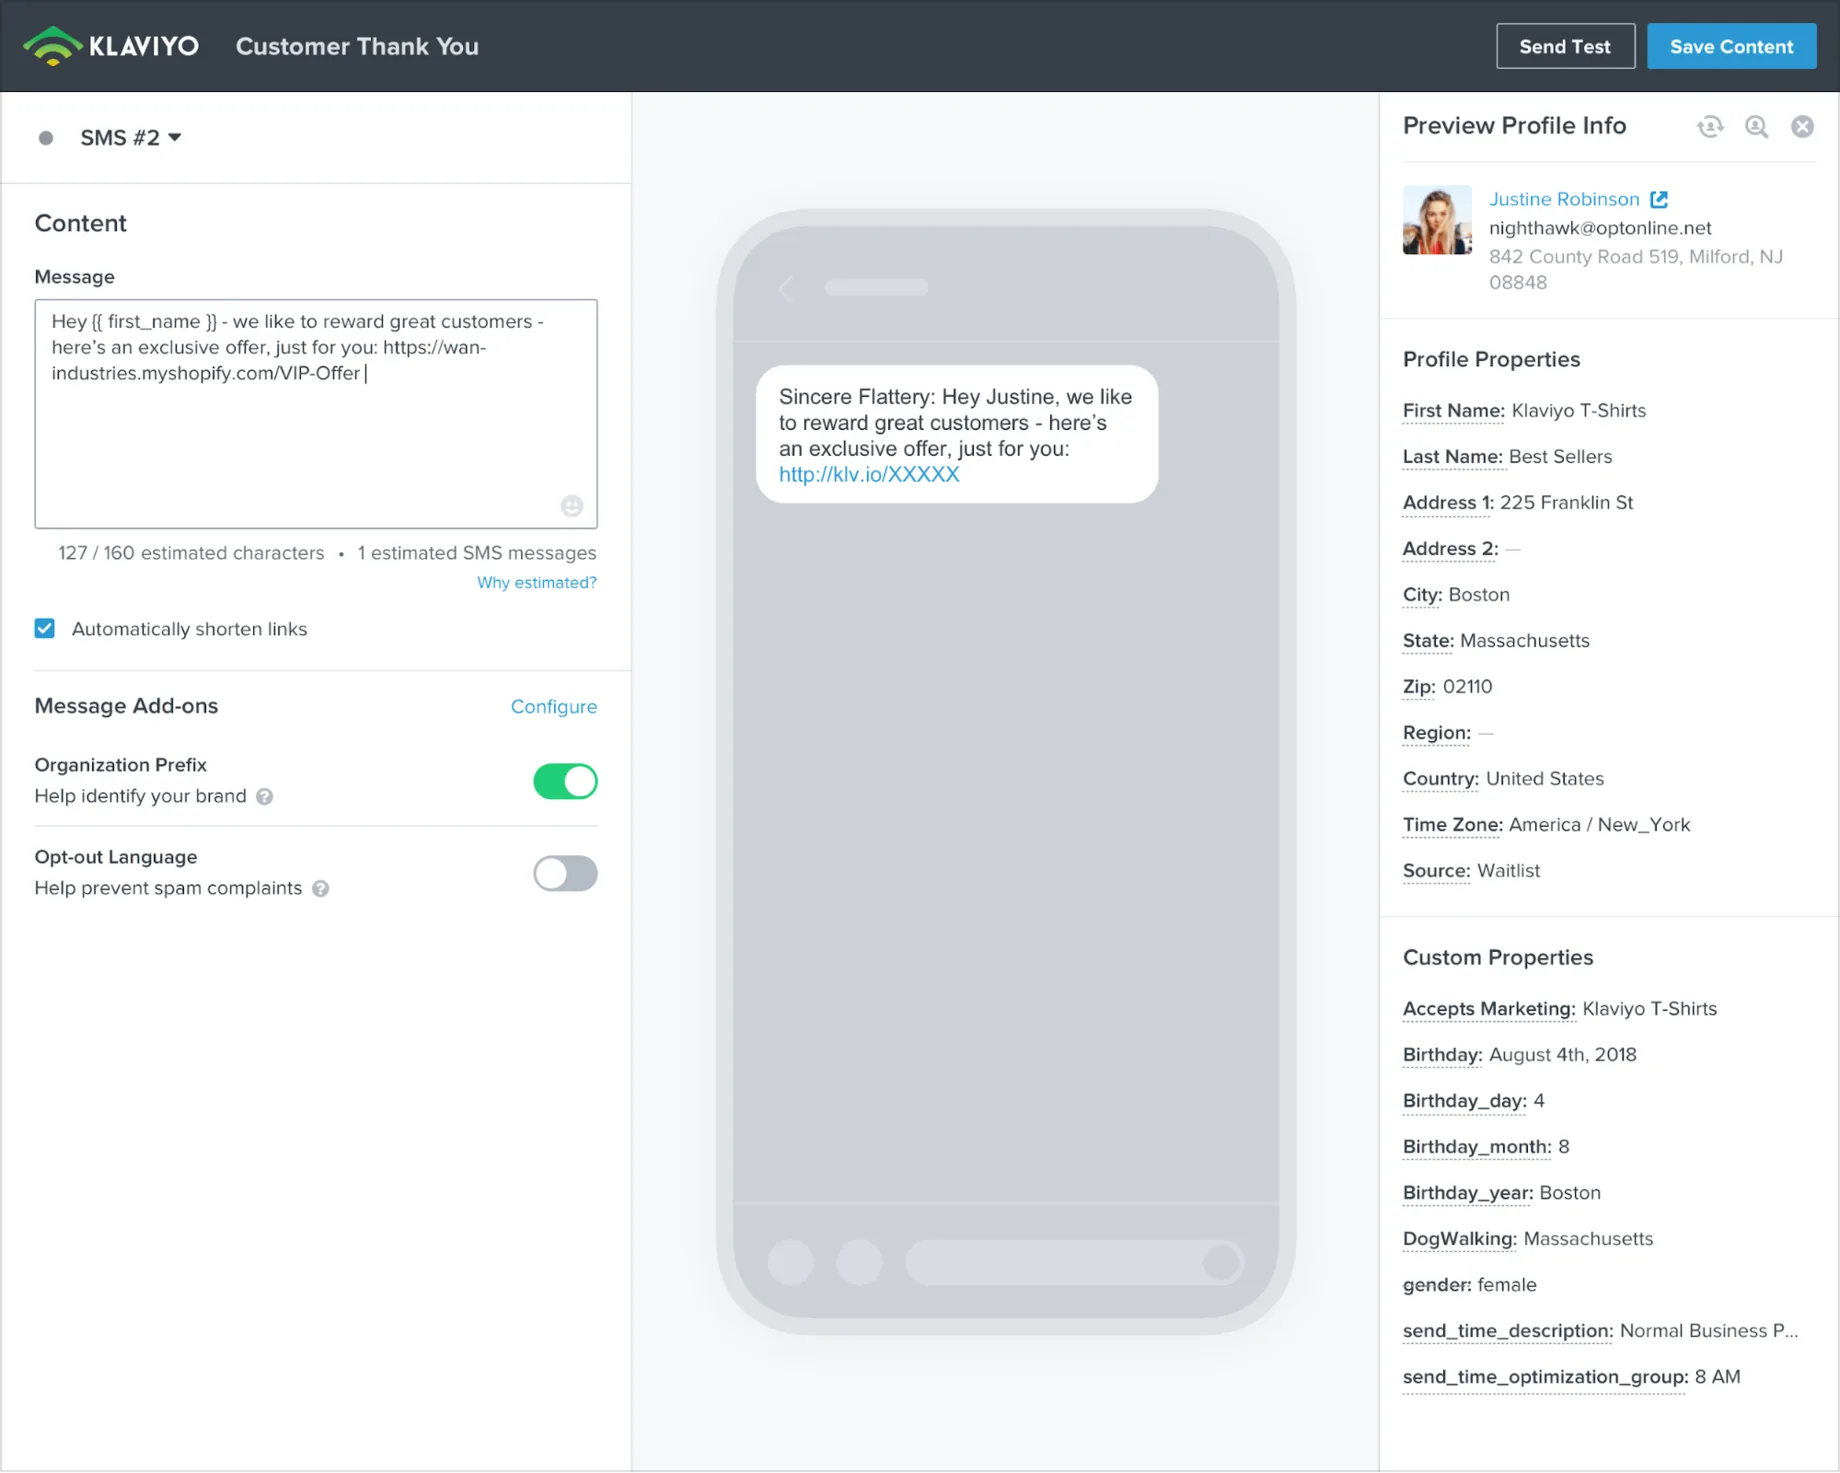Image resolution: width=1840 pixels, height=1473 pixels.
Task: Click Last Name property label
Action: (1452, 457)
